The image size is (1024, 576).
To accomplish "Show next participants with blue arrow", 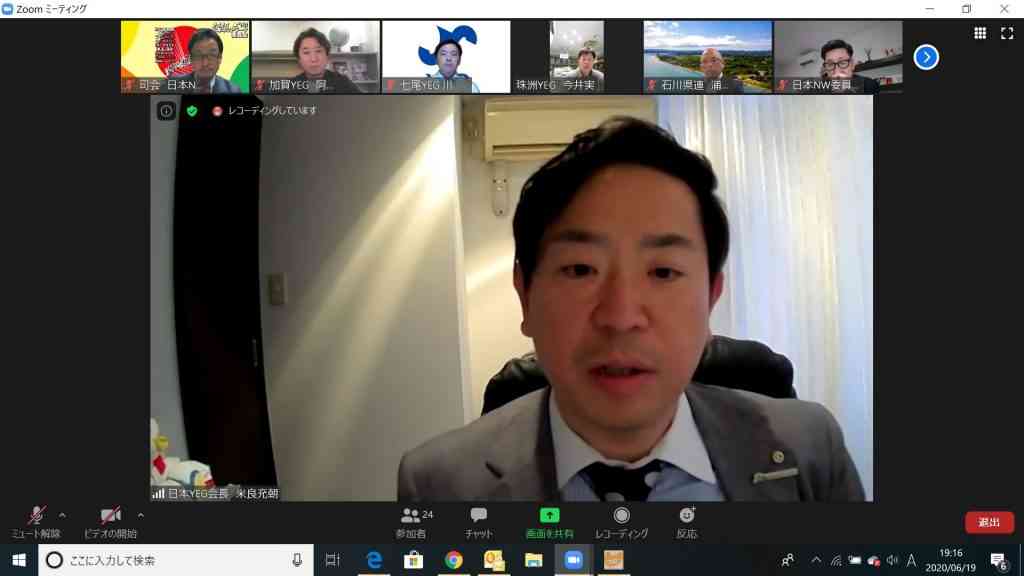I will tap(926, 57).
